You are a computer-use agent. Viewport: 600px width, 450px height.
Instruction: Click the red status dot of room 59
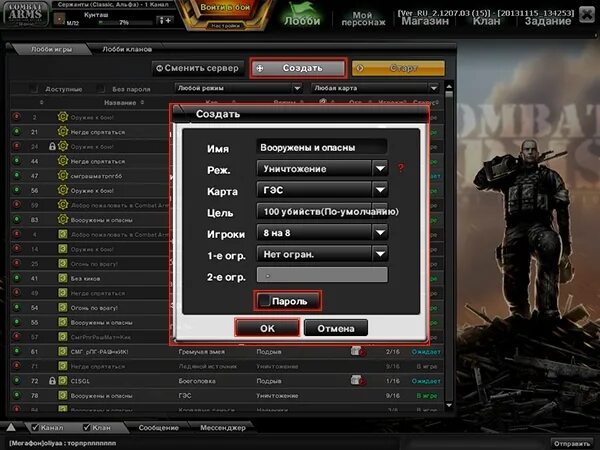[x=16, y=204]
